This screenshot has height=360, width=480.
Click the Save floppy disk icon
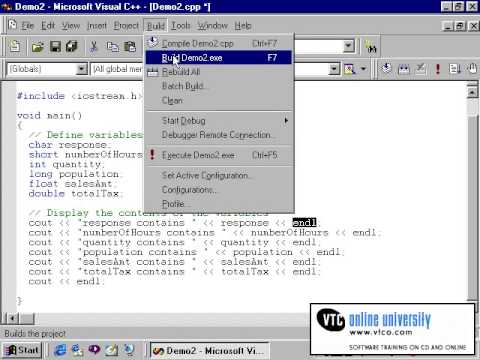[x=55, y=47]
